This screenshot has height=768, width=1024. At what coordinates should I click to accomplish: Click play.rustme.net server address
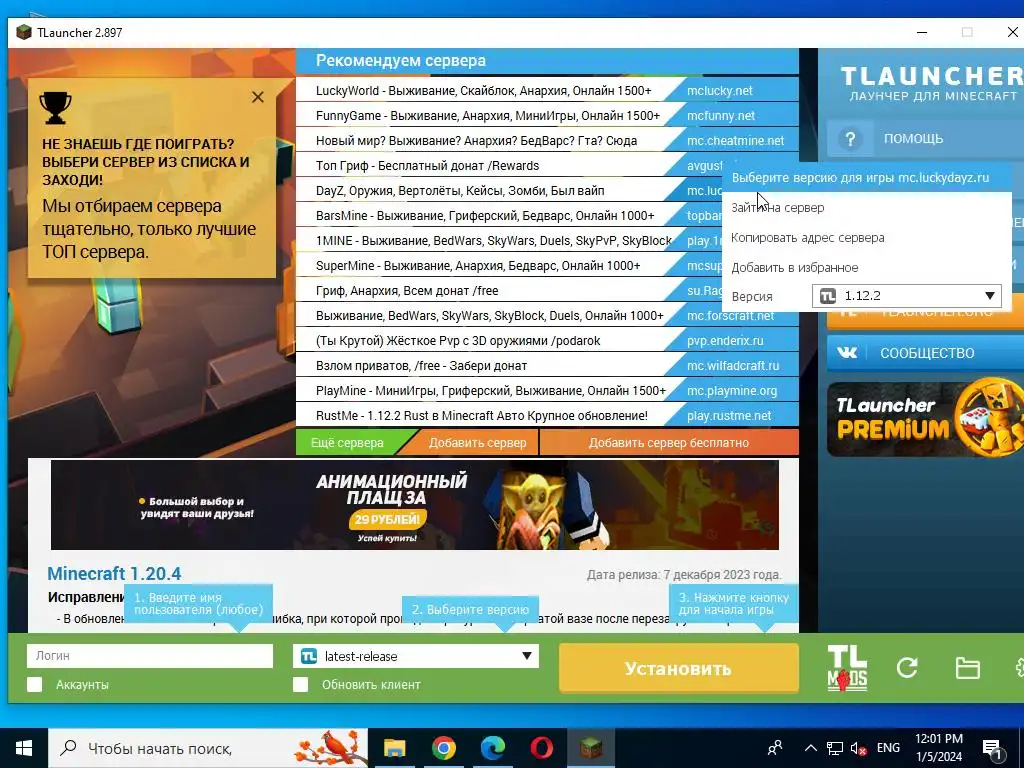point(729,416)
